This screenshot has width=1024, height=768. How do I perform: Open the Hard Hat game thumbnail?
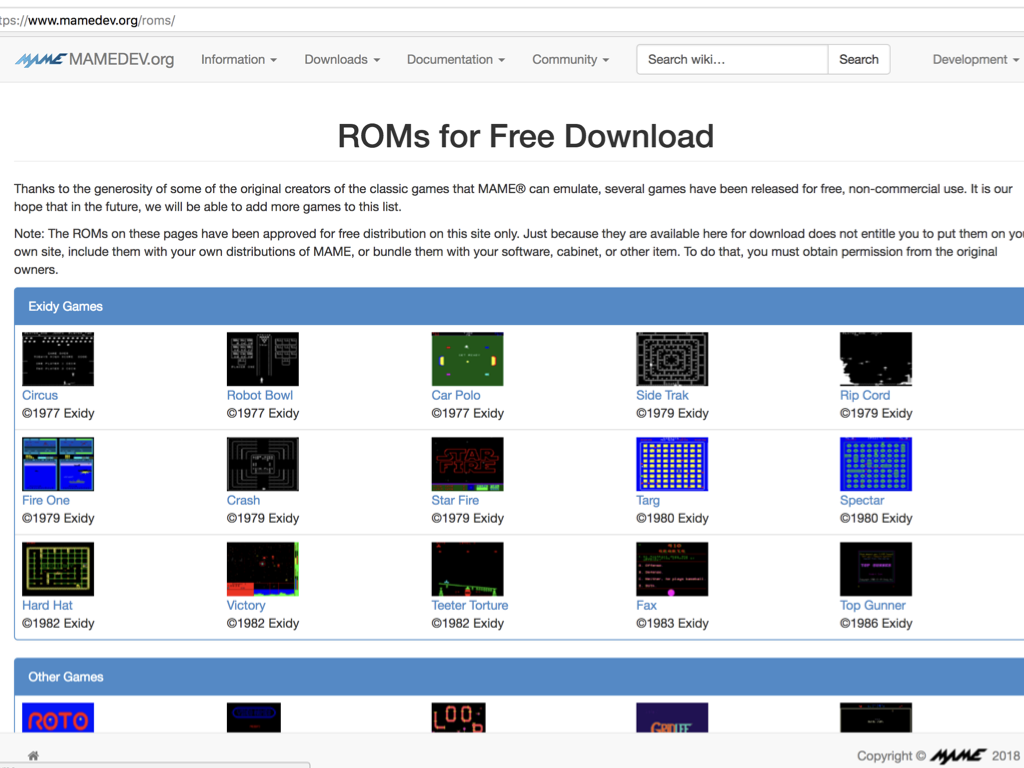coord(58,569)
